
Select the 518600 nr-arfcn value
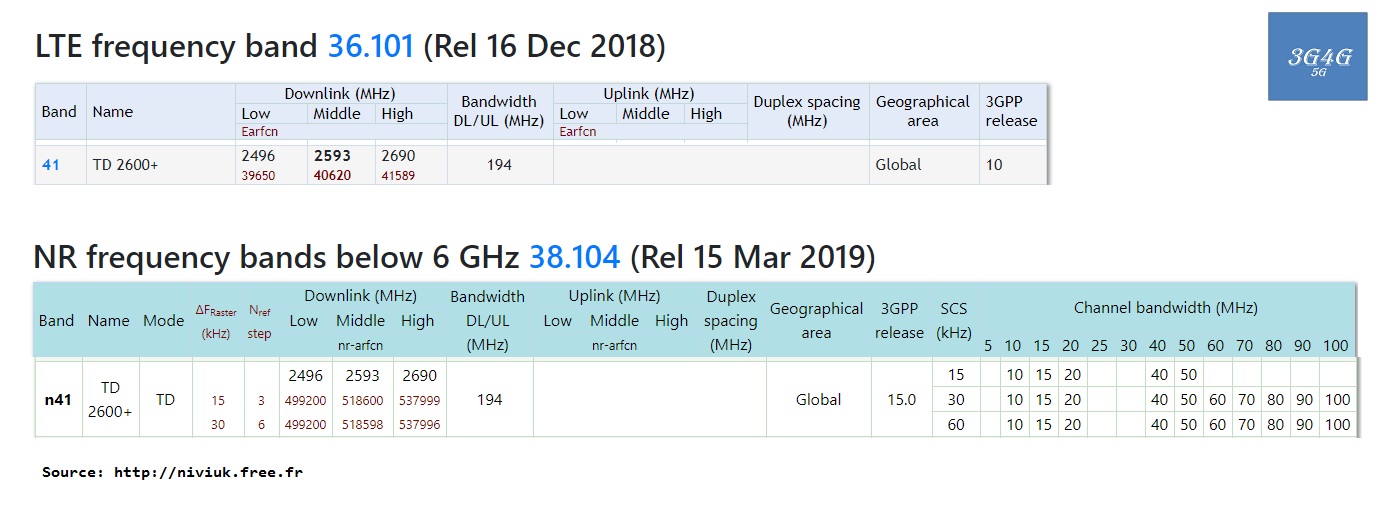tap(360, 400)
